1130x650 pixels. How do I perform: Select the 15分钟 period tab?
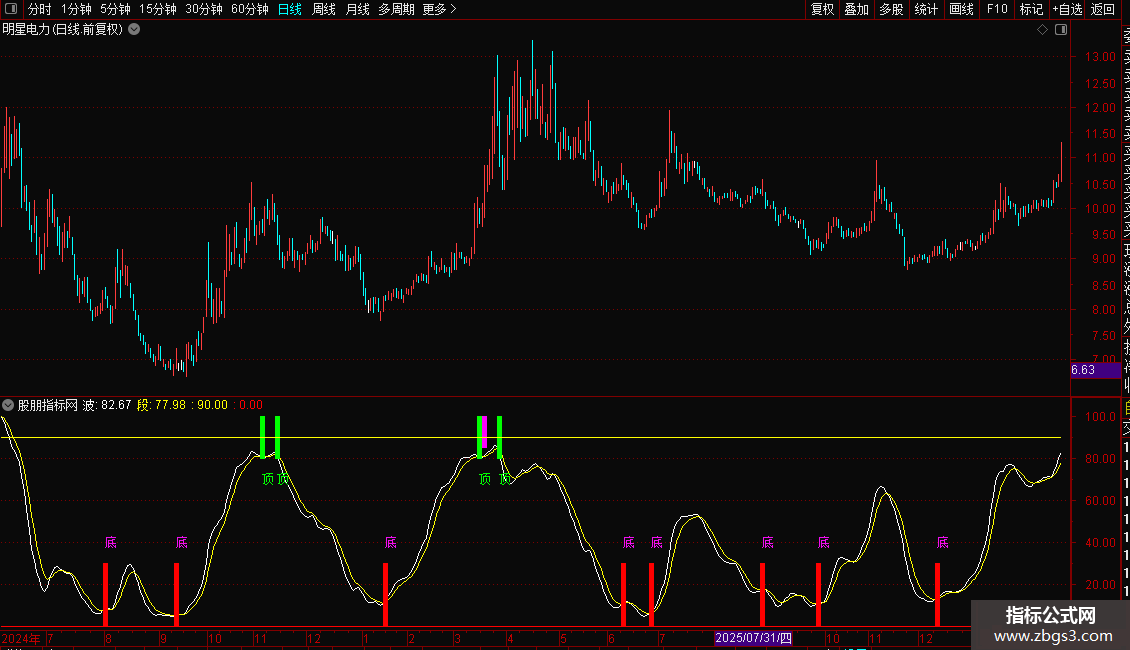coord(158,9)
